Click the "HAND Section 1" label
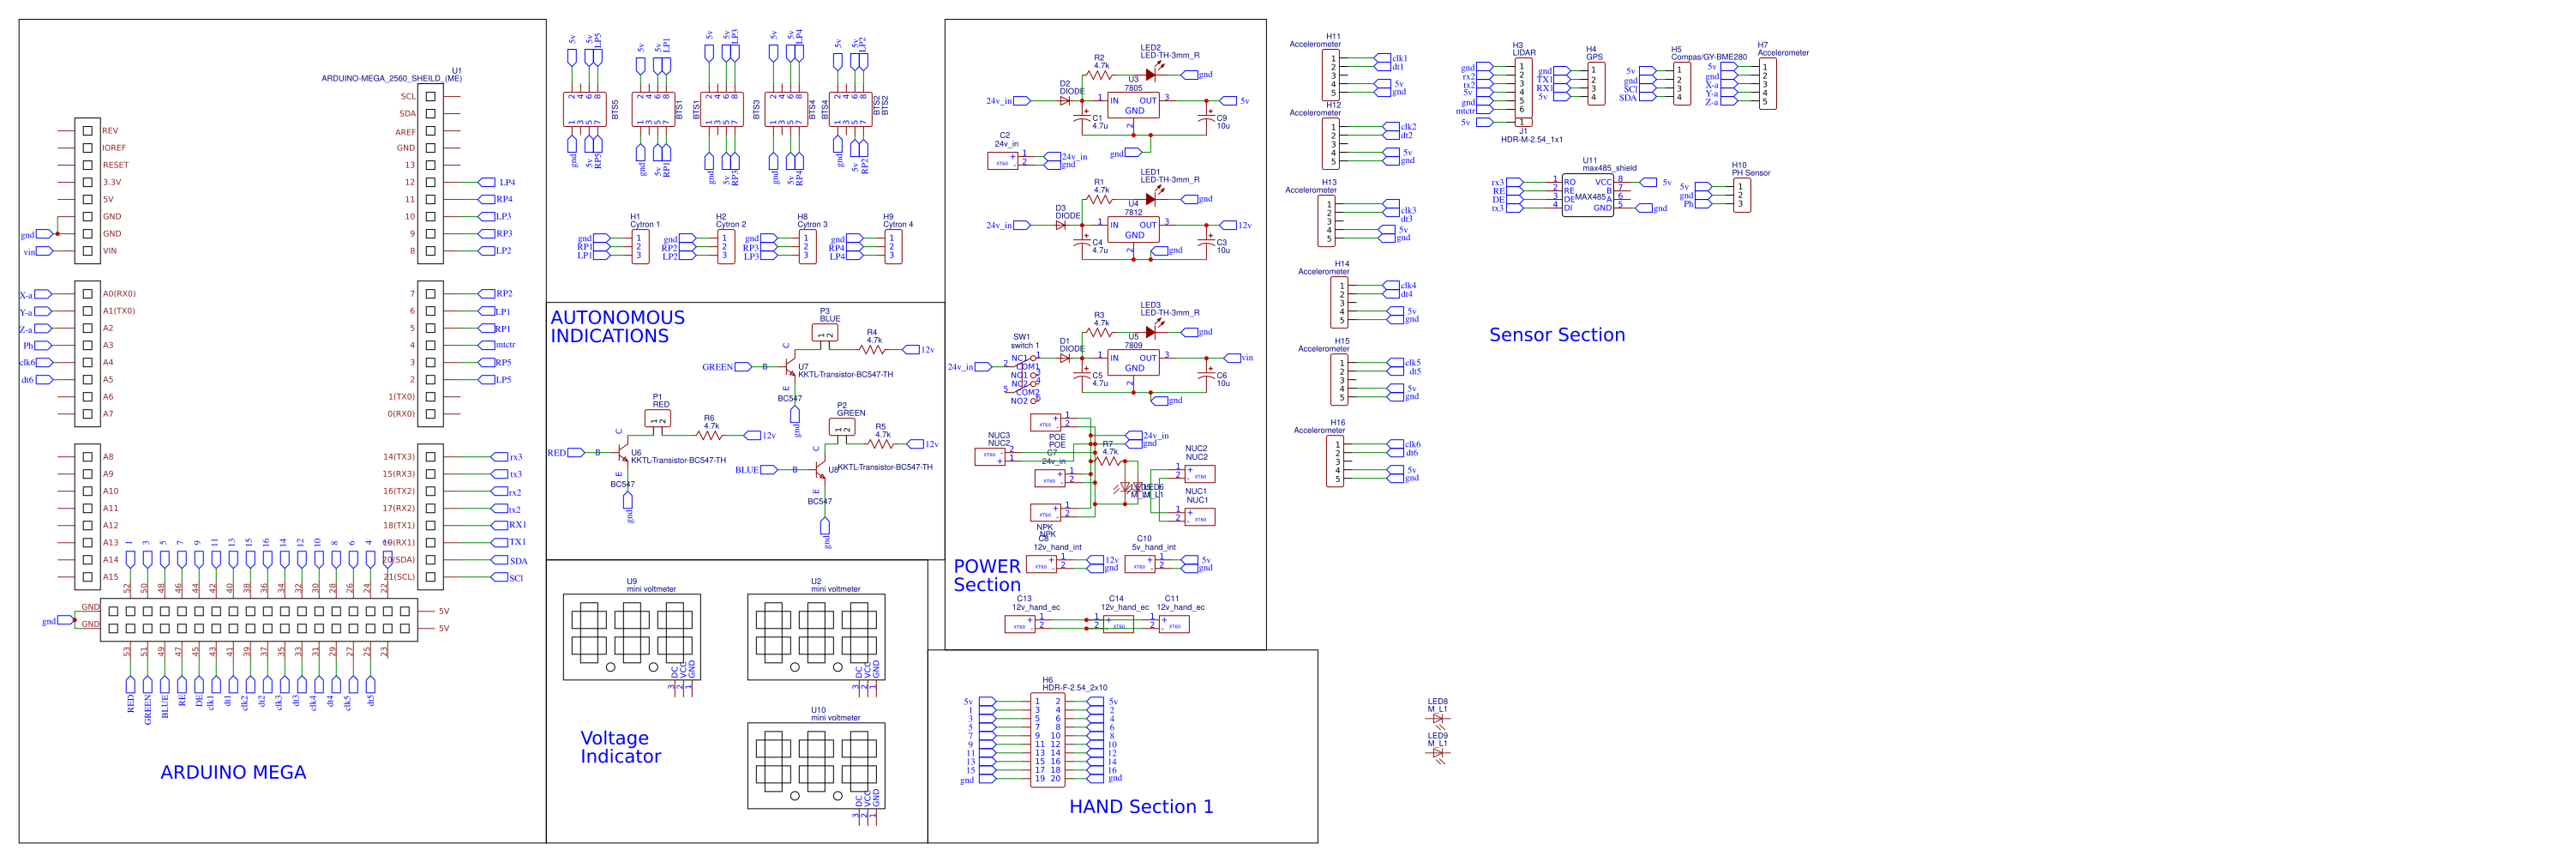This screenshot has height=862, width=2576. (x=1141, y=806)
